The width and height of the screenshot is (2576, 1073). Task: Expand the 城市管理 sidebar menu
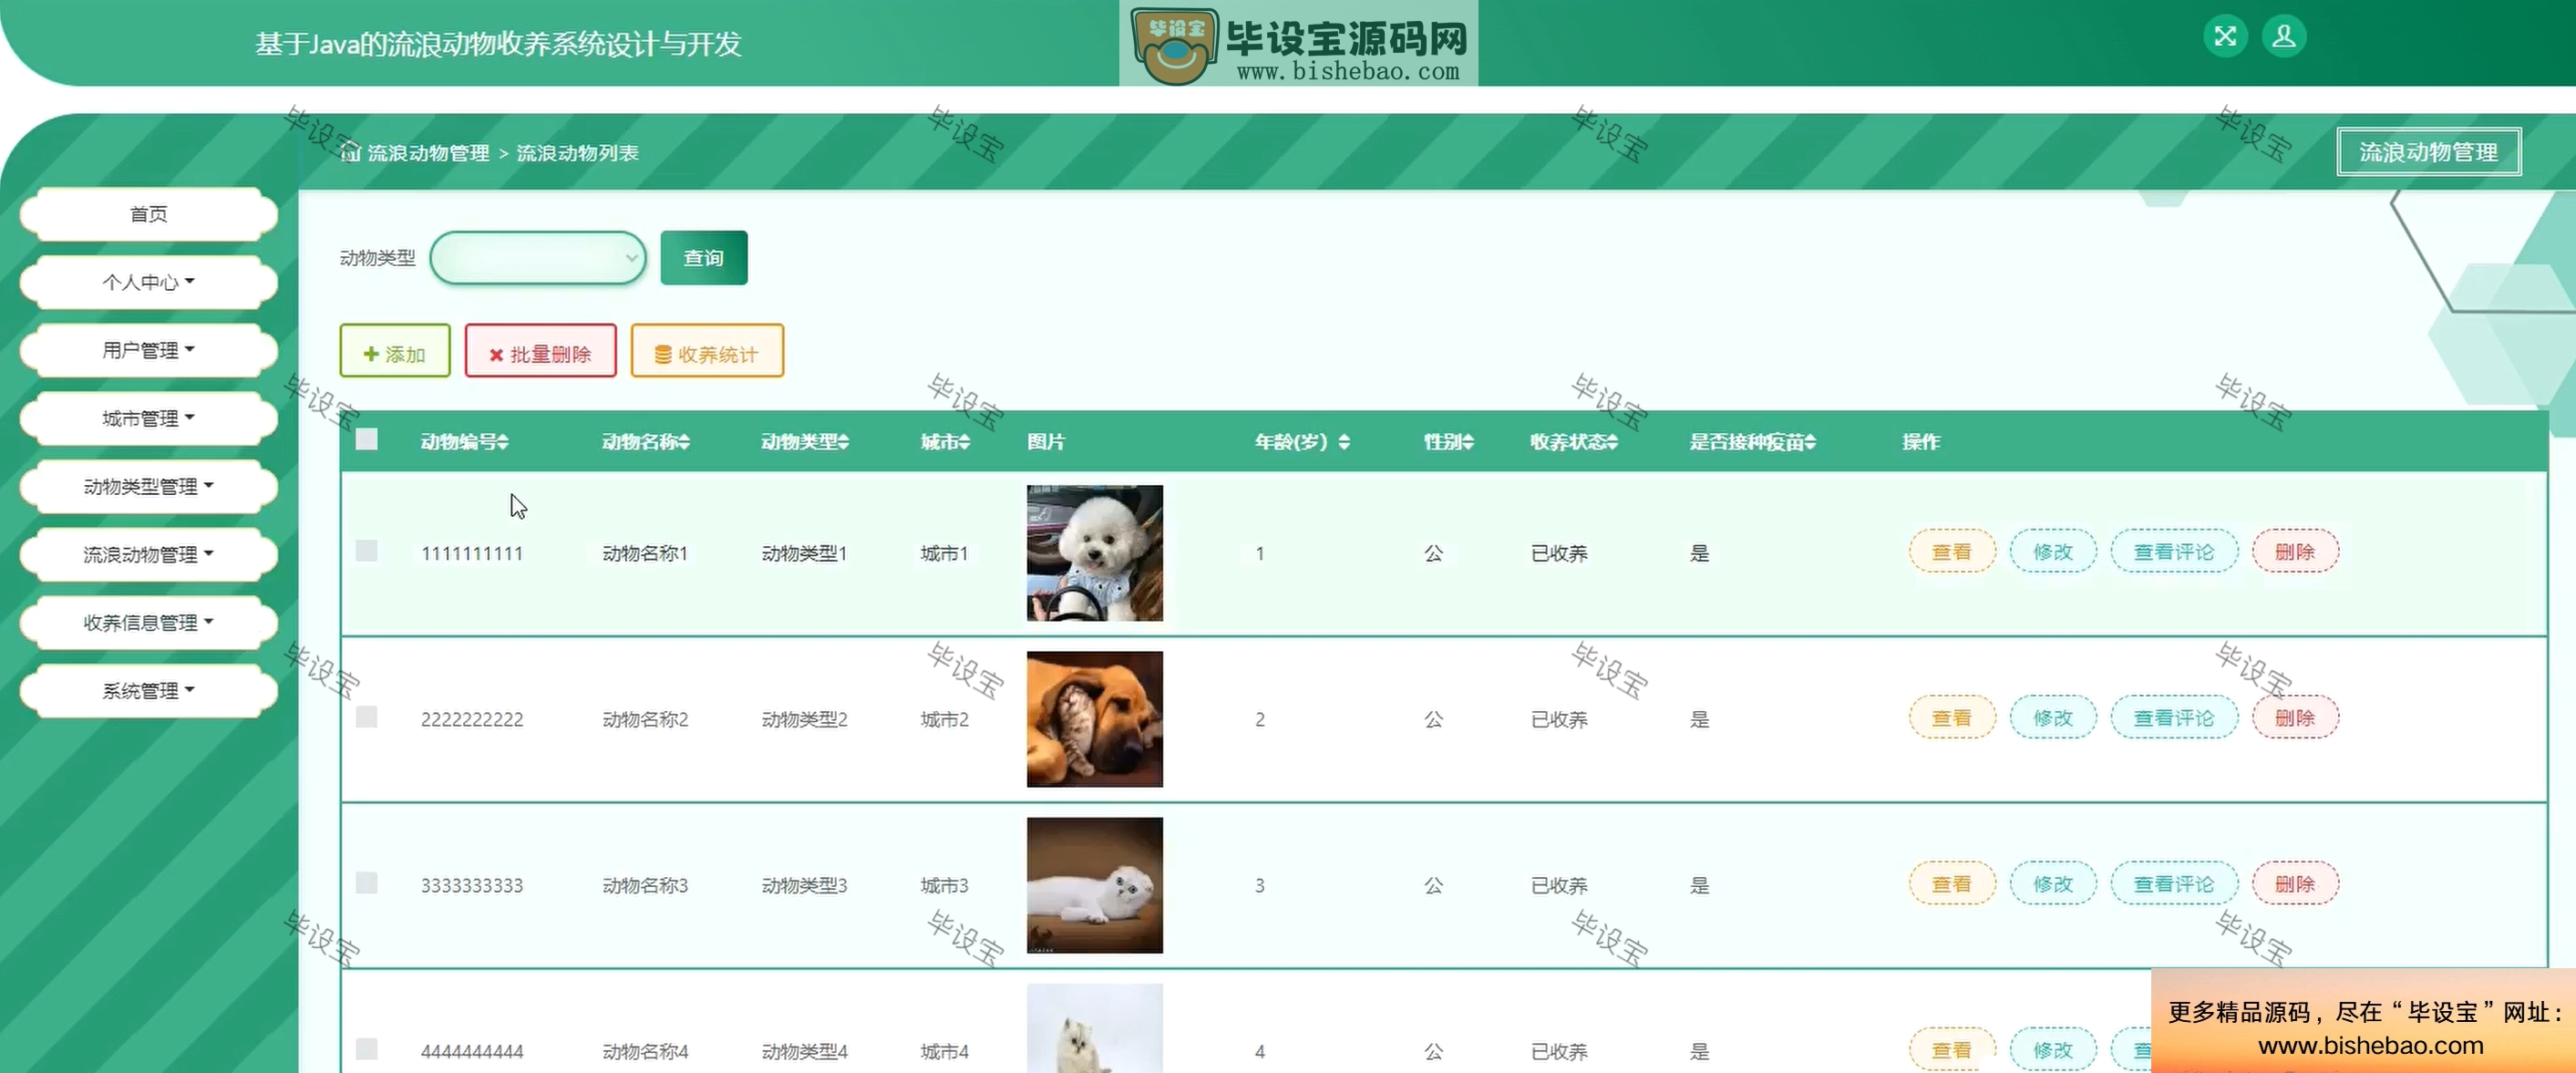(148, 418)
